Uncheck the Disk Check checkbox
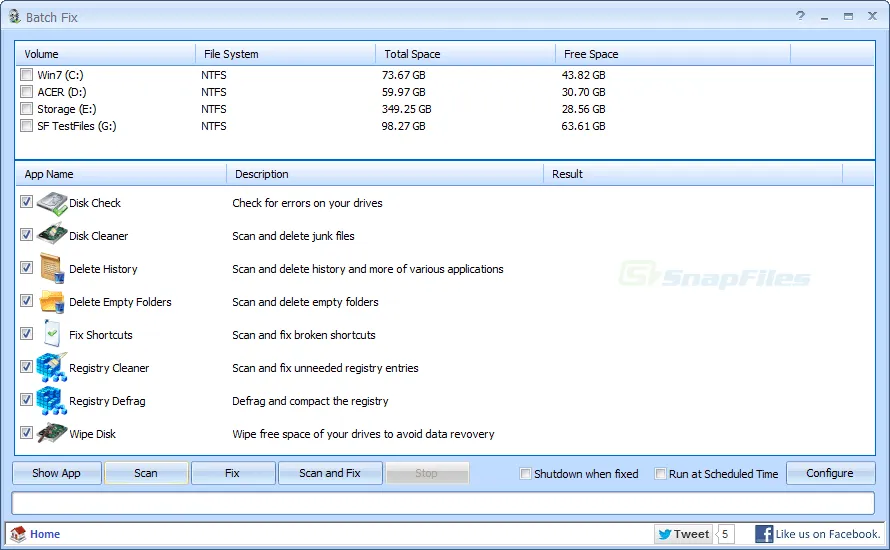This screenshot has width=890, height=550. tap(26, 201)
